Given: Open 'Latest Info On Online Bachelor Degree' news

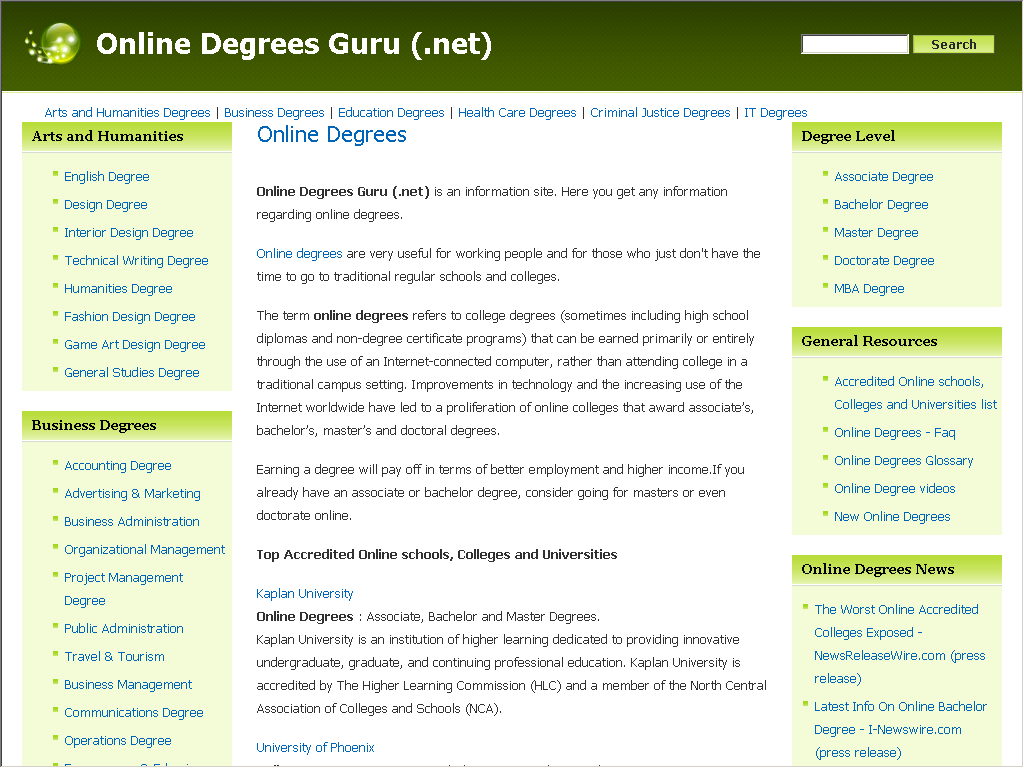Looking at the screenshot, I should click(x=901, y=729).
